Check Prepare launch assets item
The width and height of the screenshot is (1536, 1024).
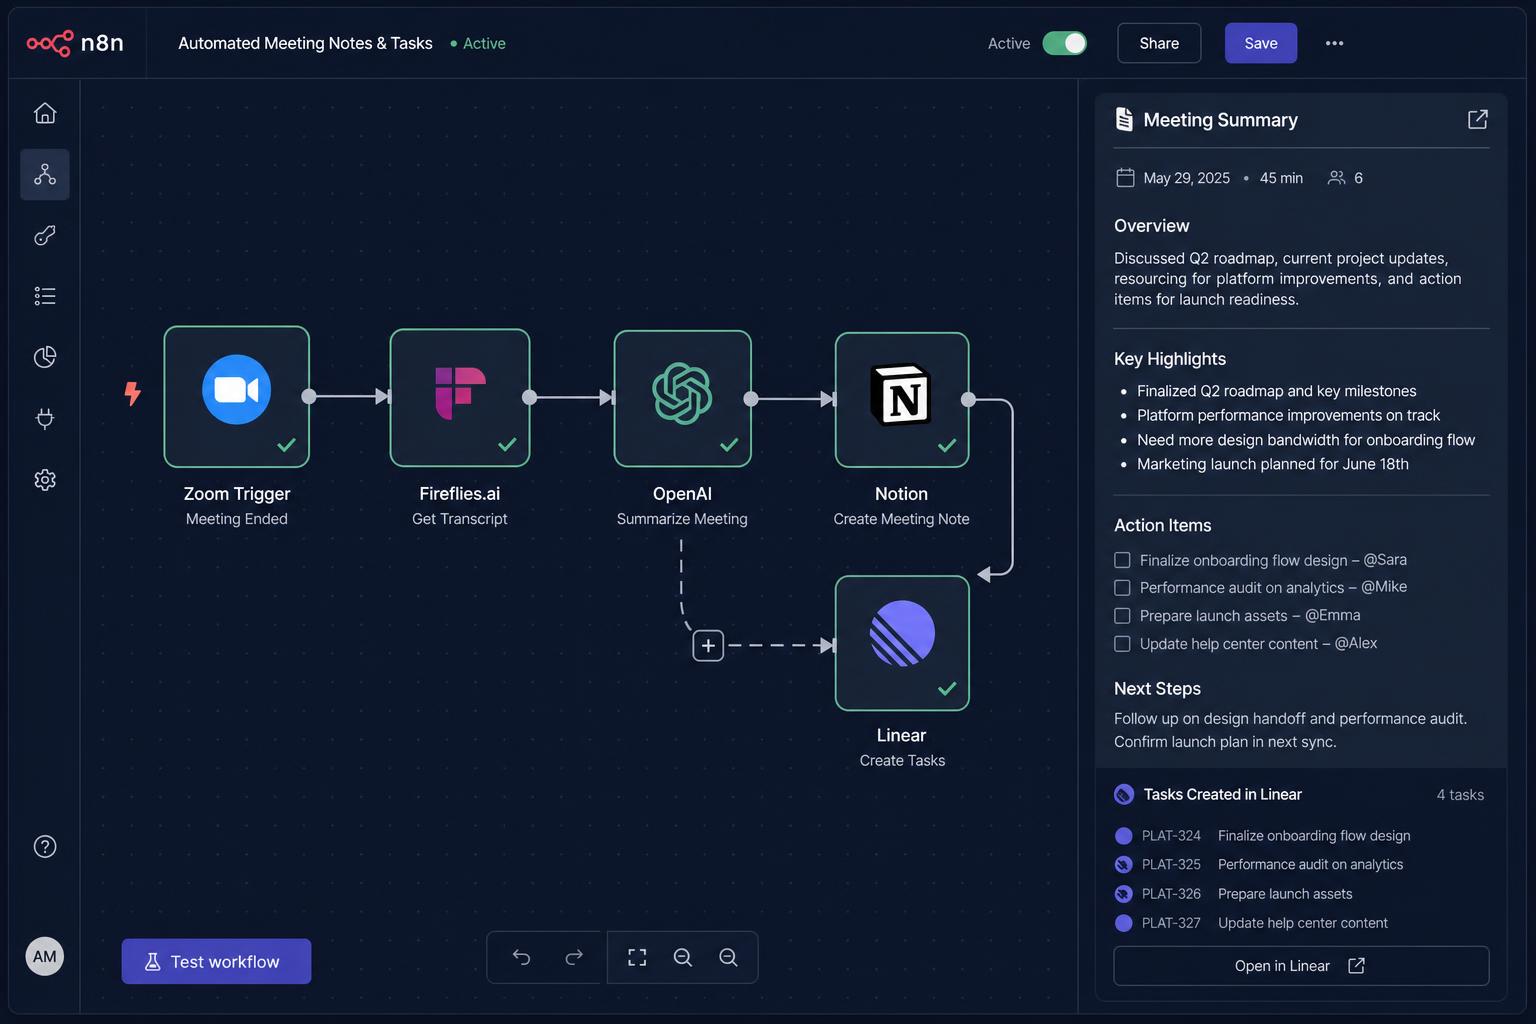(x=1122, y=616)
